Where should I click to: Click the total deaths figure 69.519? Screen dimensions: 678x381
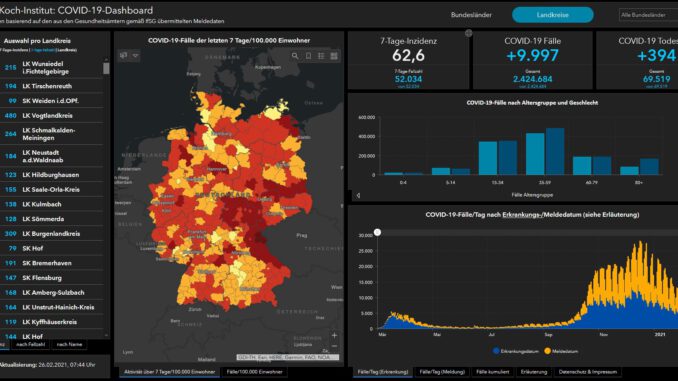tap(656, 79)
